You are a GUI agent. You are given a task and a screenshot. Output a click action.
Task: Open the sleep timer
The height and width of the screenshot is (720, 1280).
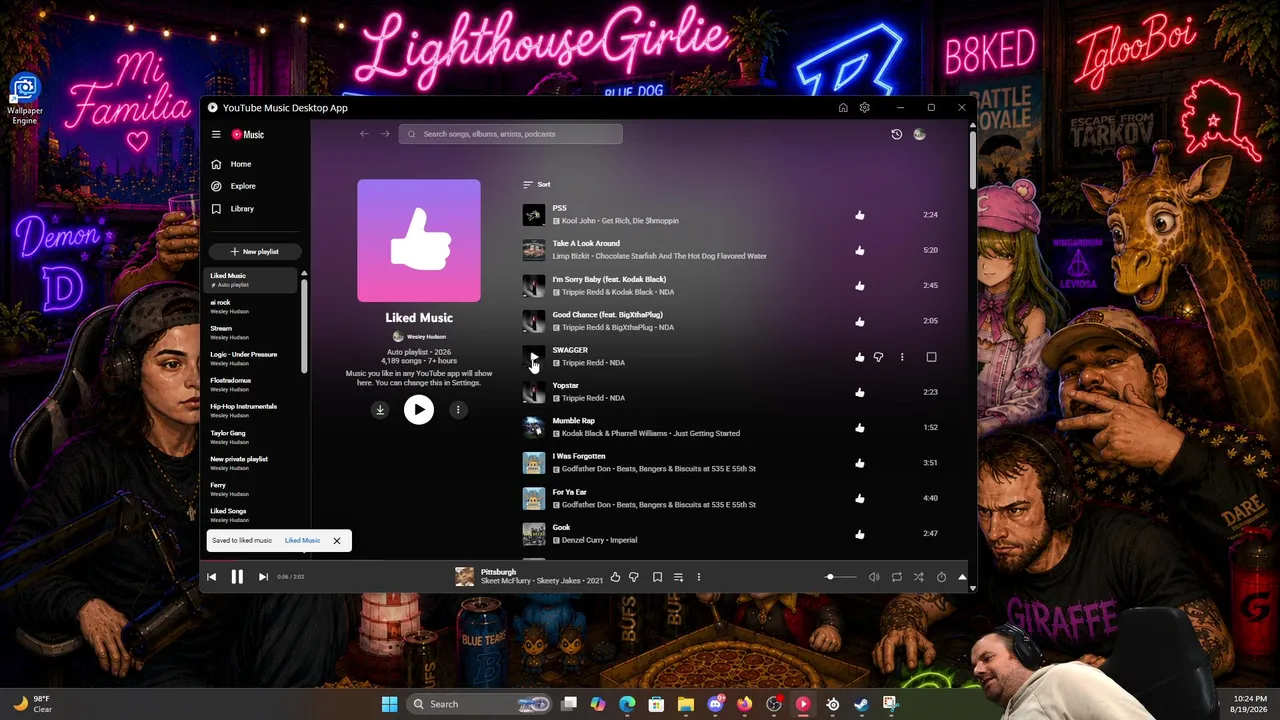pos(941,577)
